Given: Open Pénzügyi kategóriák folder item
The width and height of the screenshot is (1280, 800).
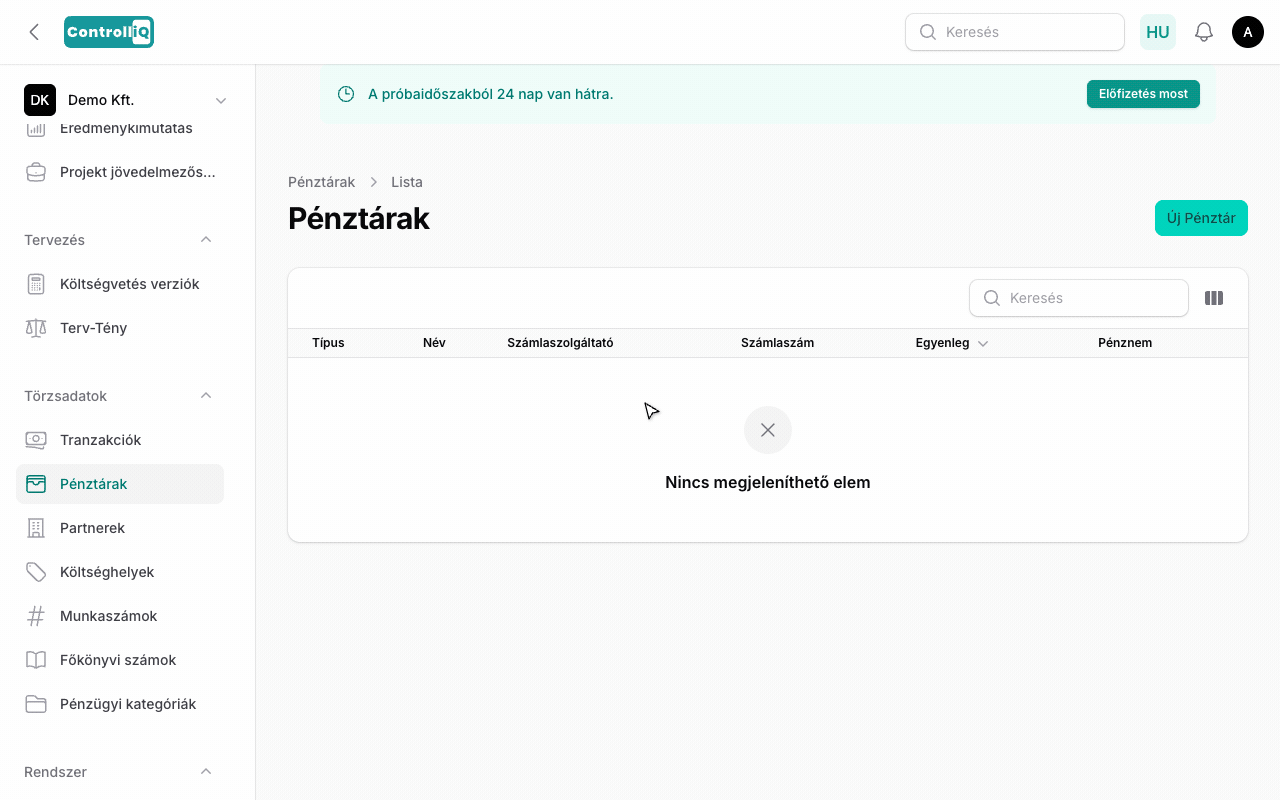Looking at the screenshot, I should pos(120,704).
